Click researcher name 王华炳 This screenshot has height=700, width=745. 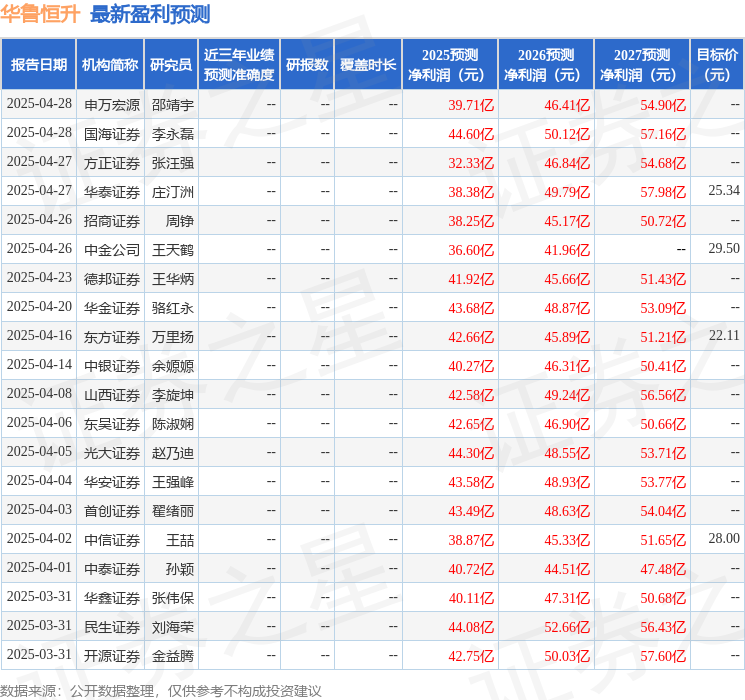[x=173, y=279]
